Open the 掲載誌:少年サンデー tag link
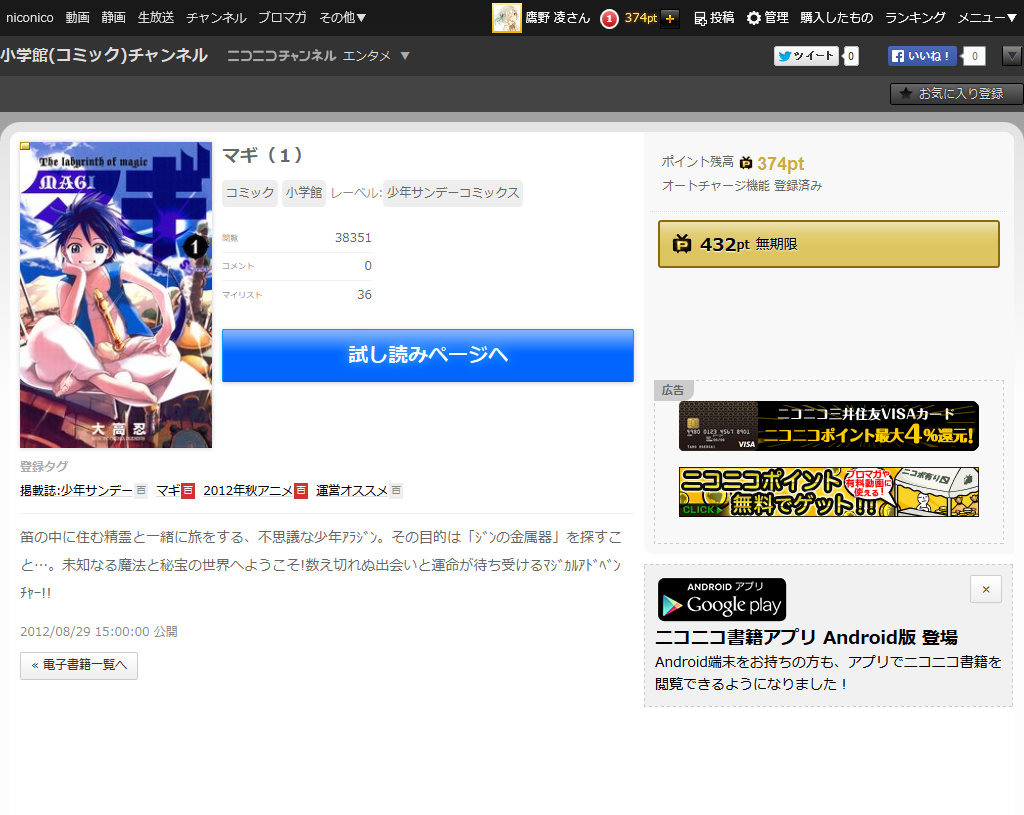This screenshot has width=1024, height=815. tap(76, 490)
